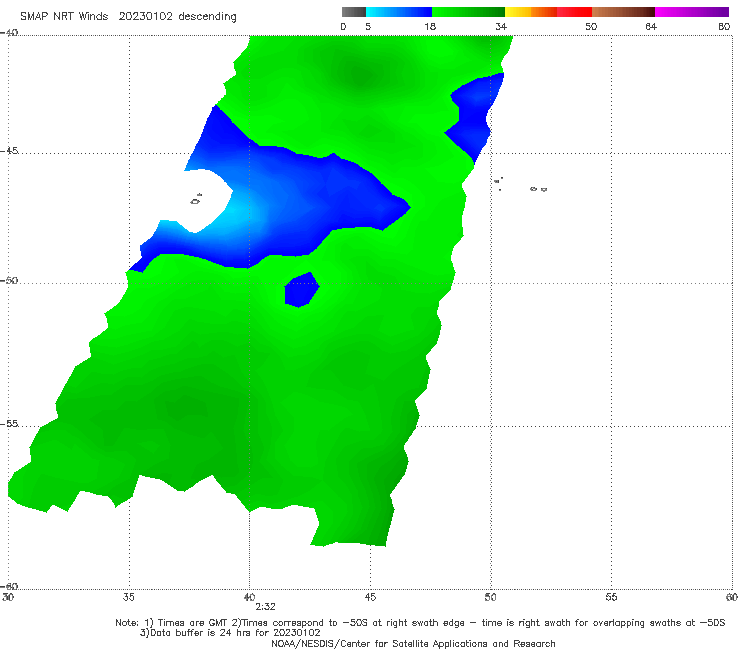Click the color scale label '18'
This screenshot has height=650, width=740.
(430, 27)
